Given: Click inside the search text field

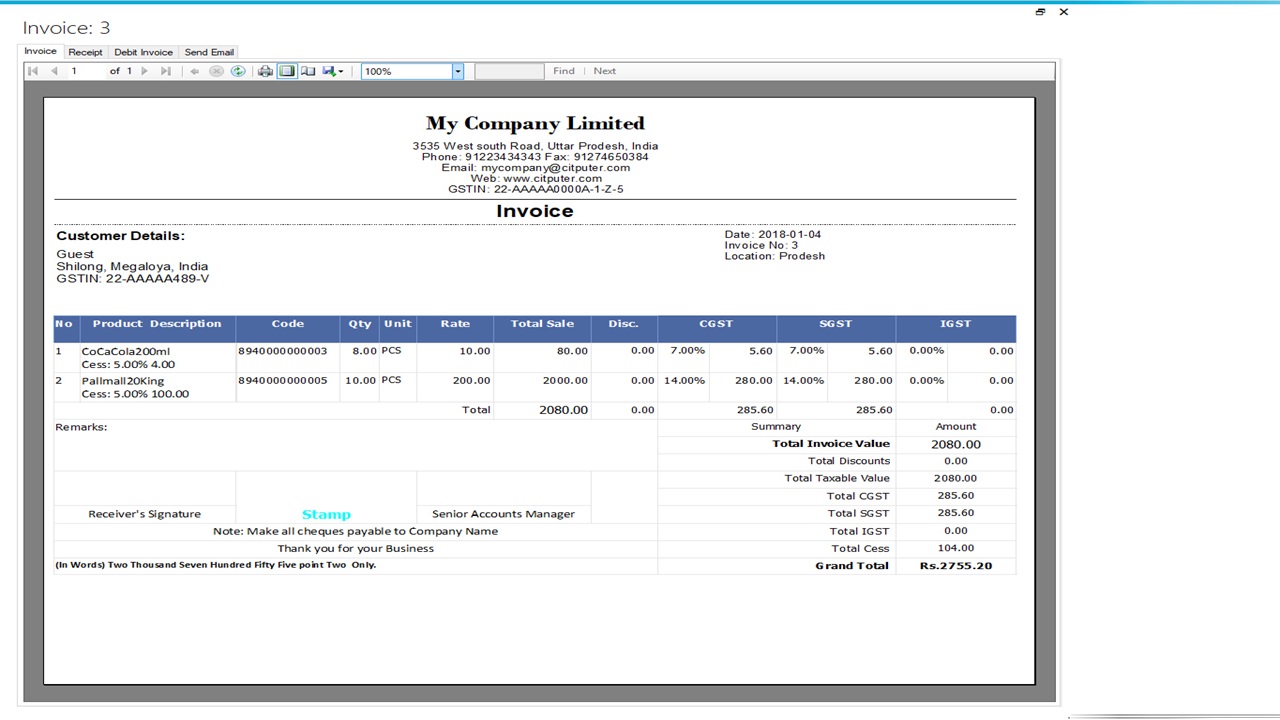Looking at the screenshot, I should 509,70.
